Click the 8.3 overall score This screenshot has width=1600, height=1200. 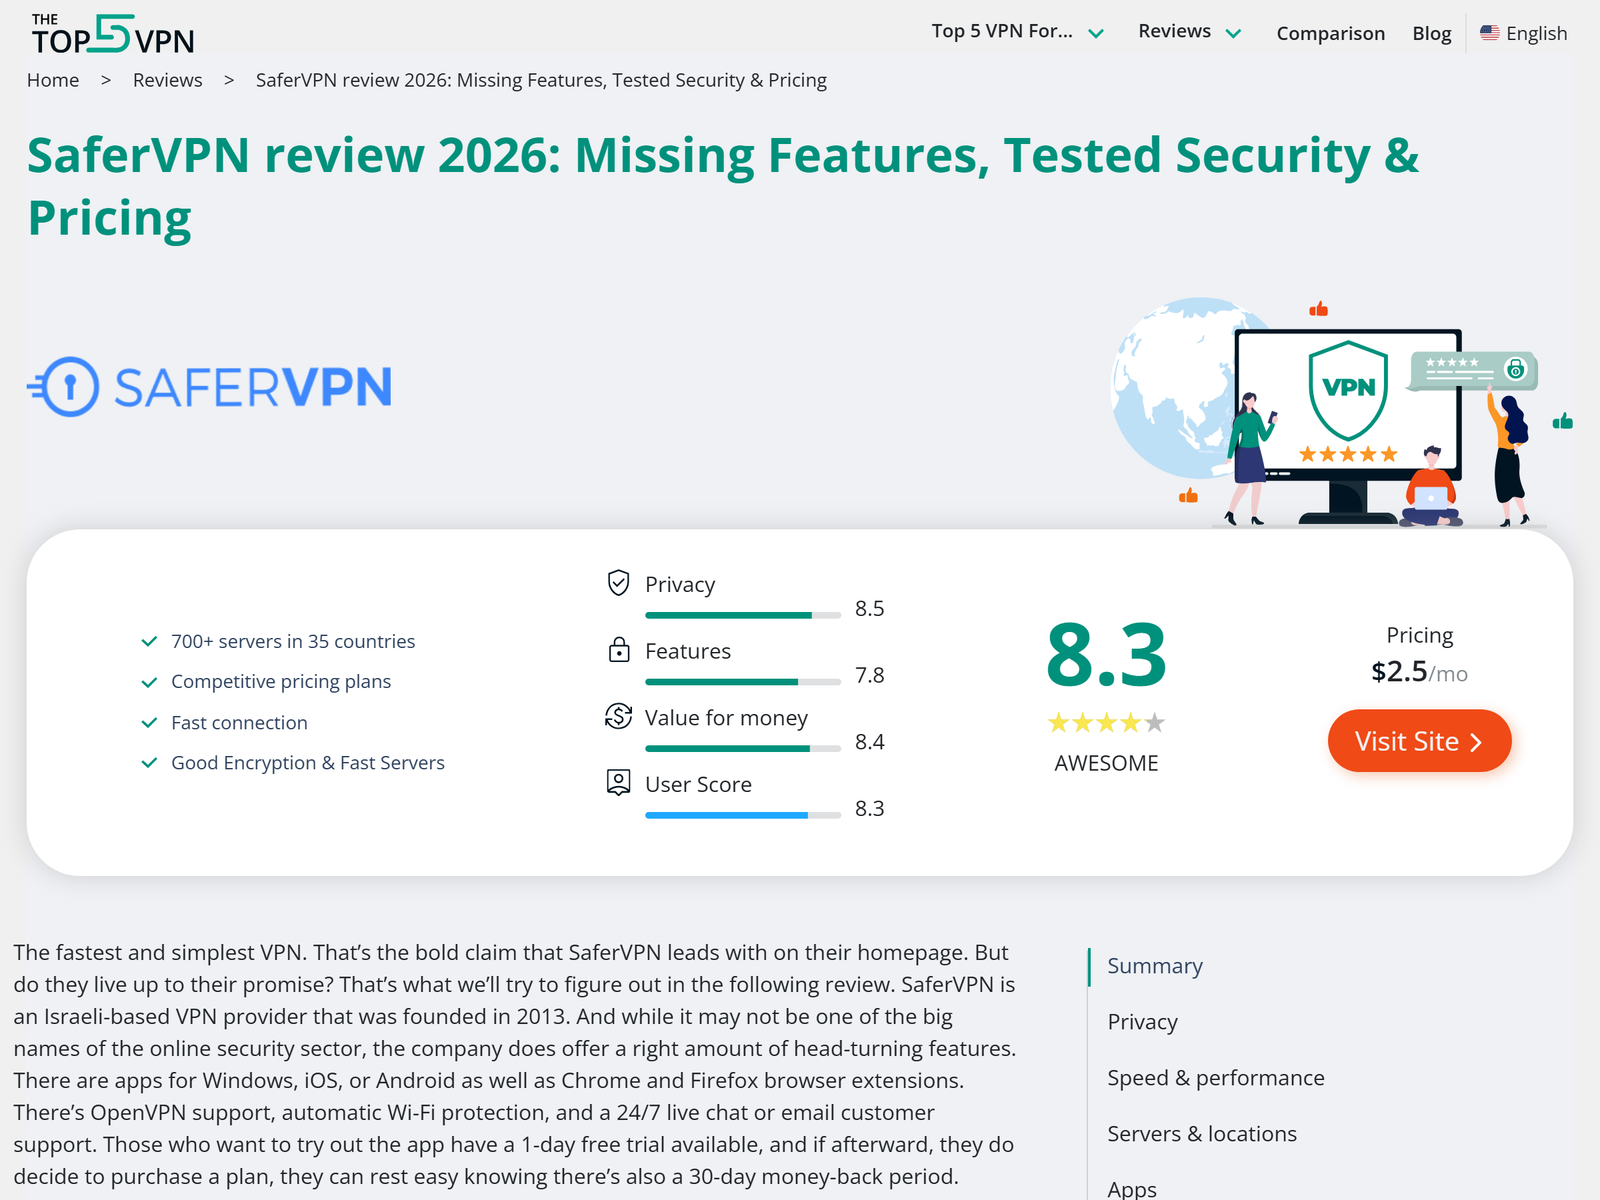1106,656
